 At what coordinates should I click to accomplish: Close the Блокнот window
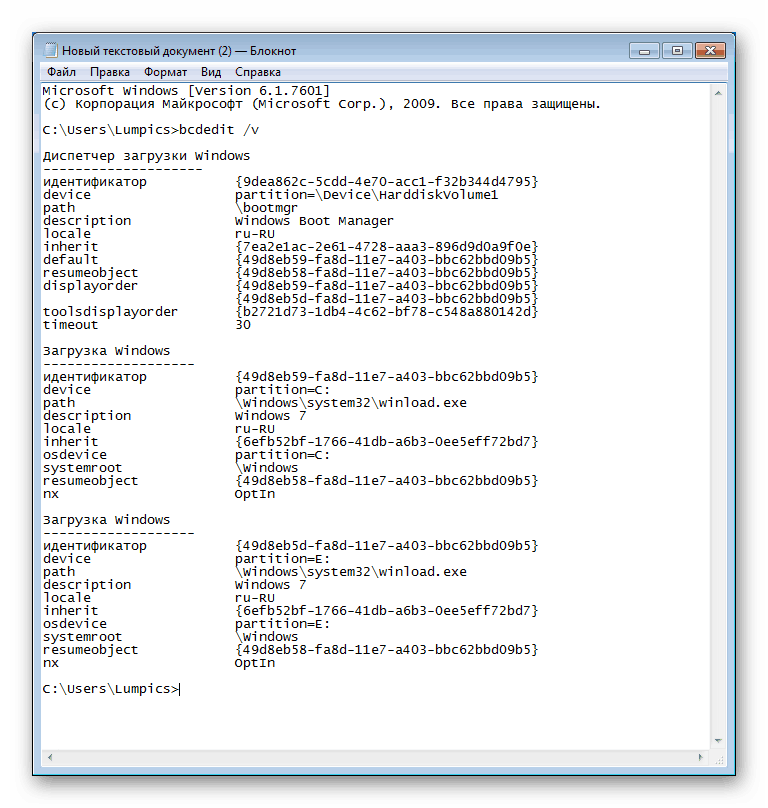tap(710, 50)
